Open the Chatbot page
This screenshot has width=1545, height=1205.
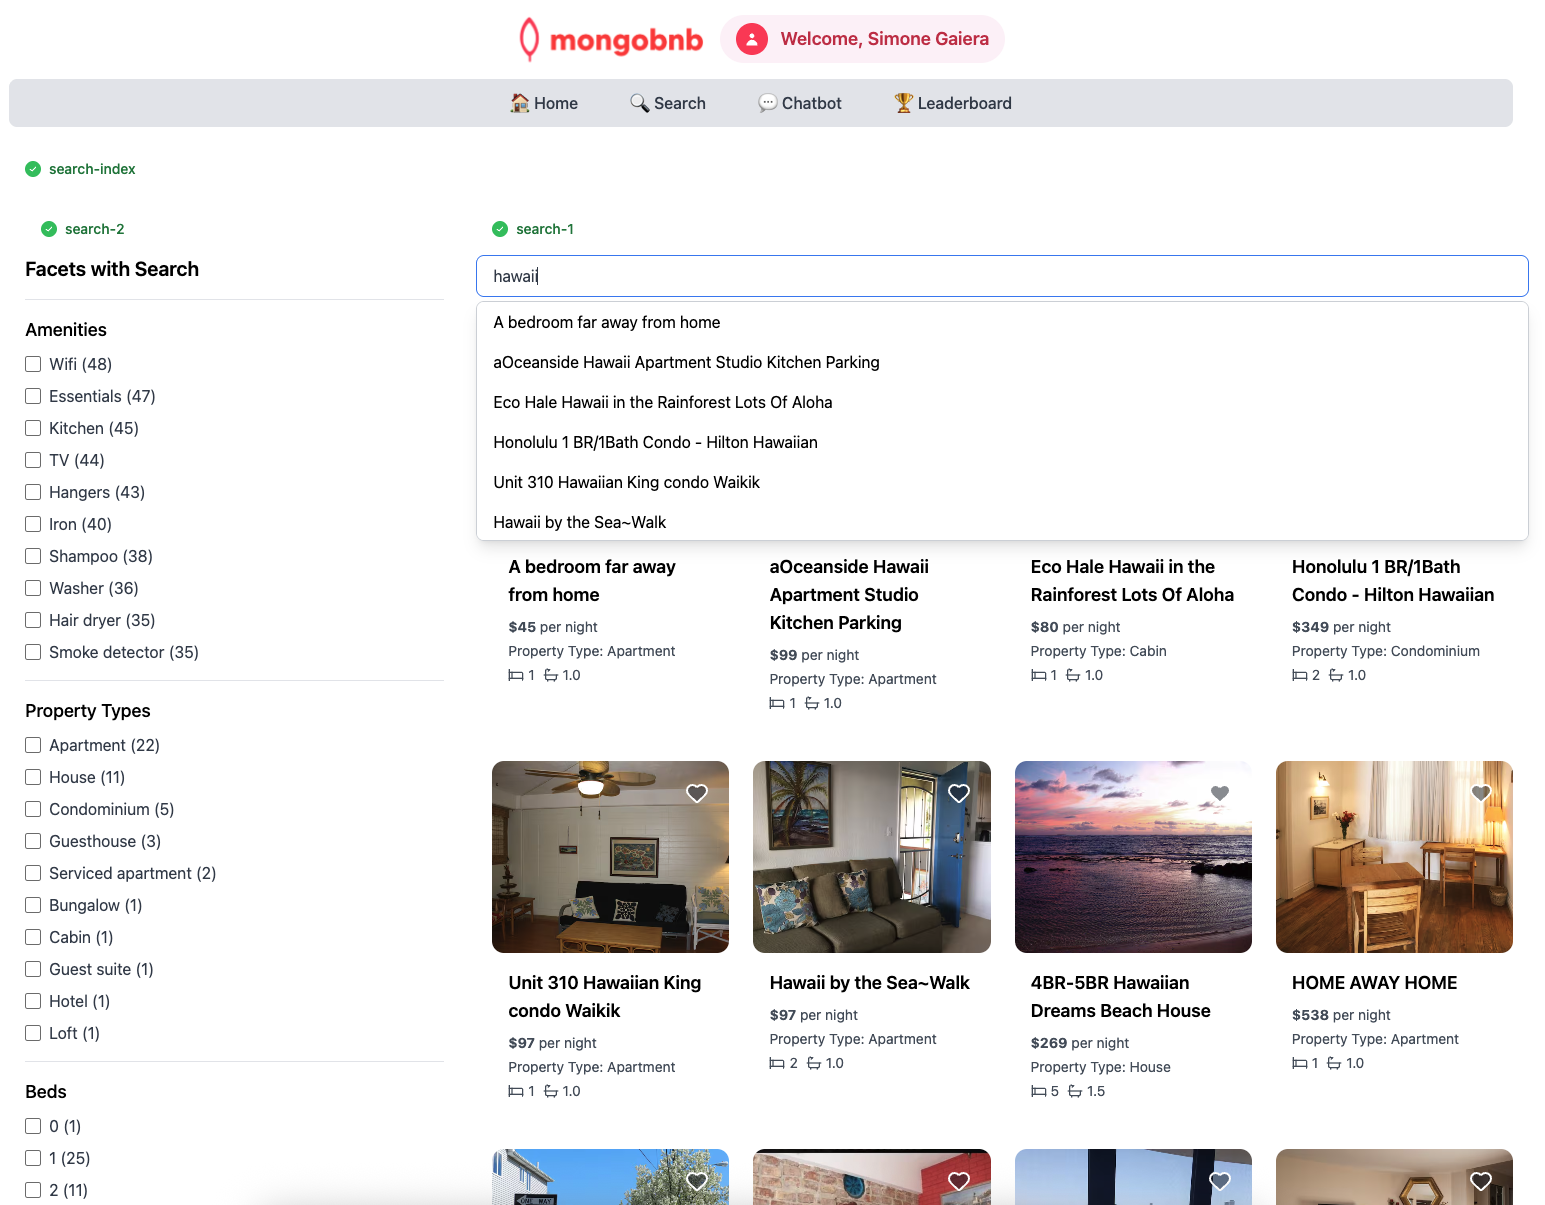[x=800, y=103]
